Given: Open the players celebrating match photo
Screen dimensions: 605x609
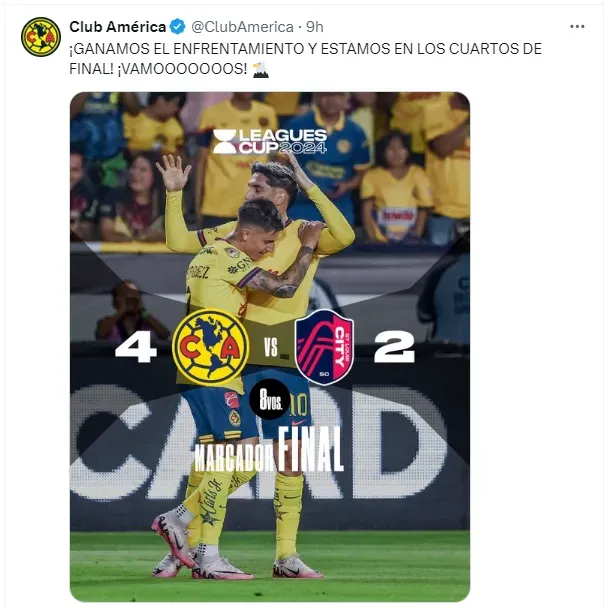Looking at the screenshot, I should point(270,347).
